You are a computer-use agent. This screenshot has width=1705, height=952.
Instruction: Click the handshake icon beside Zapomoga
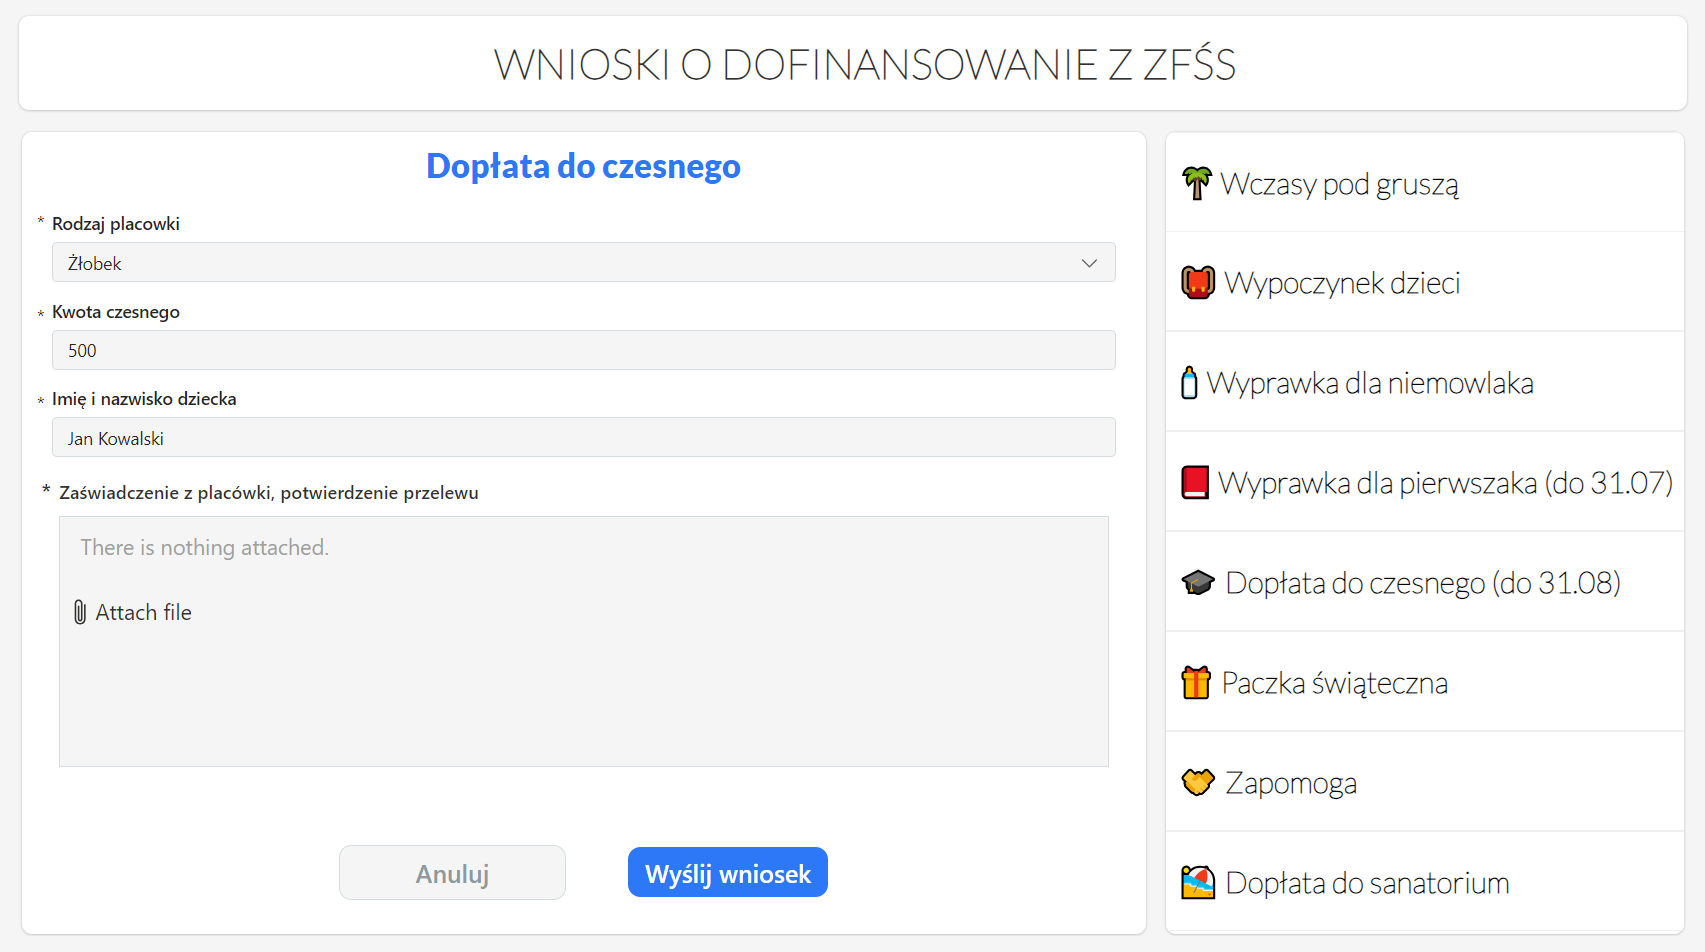[x=1197, y=782]
